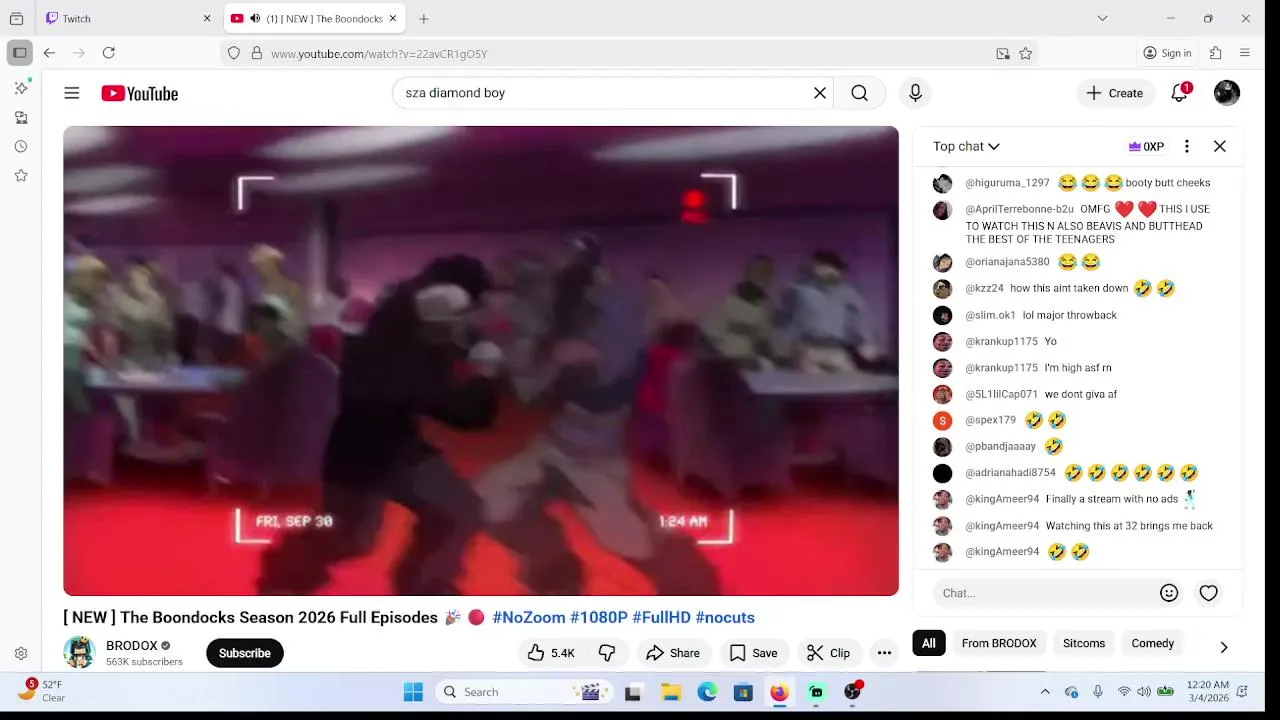Screen dimensions: 1280x720
Task: Focus the chat message input
Action: coord(1045,593)
